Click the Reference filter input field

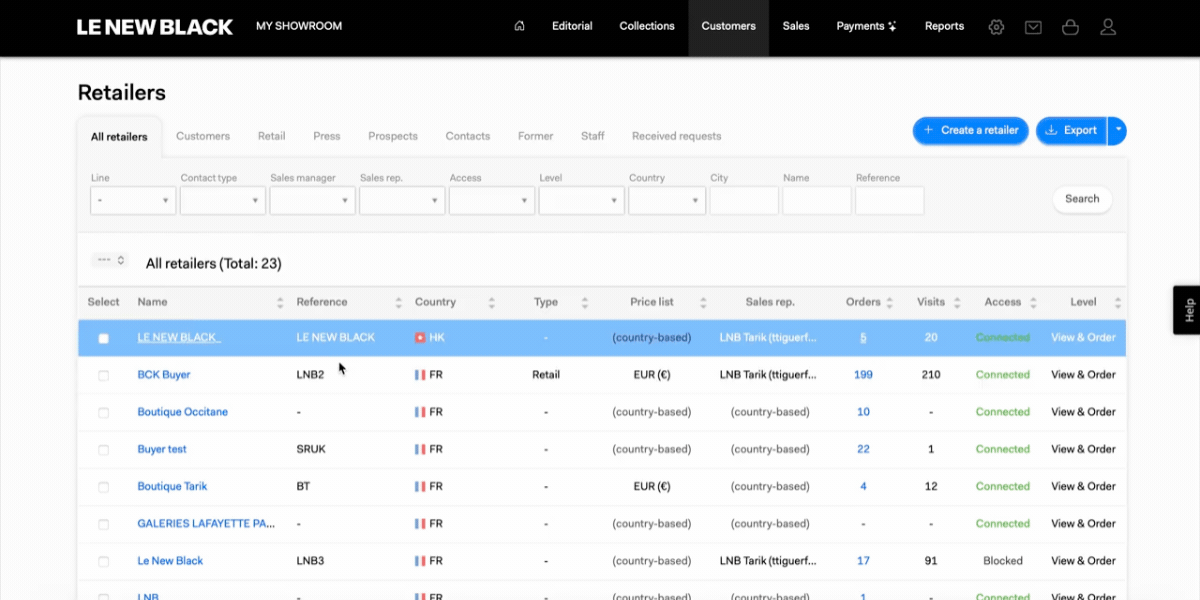pyautogui.click(x=890, y=200)
